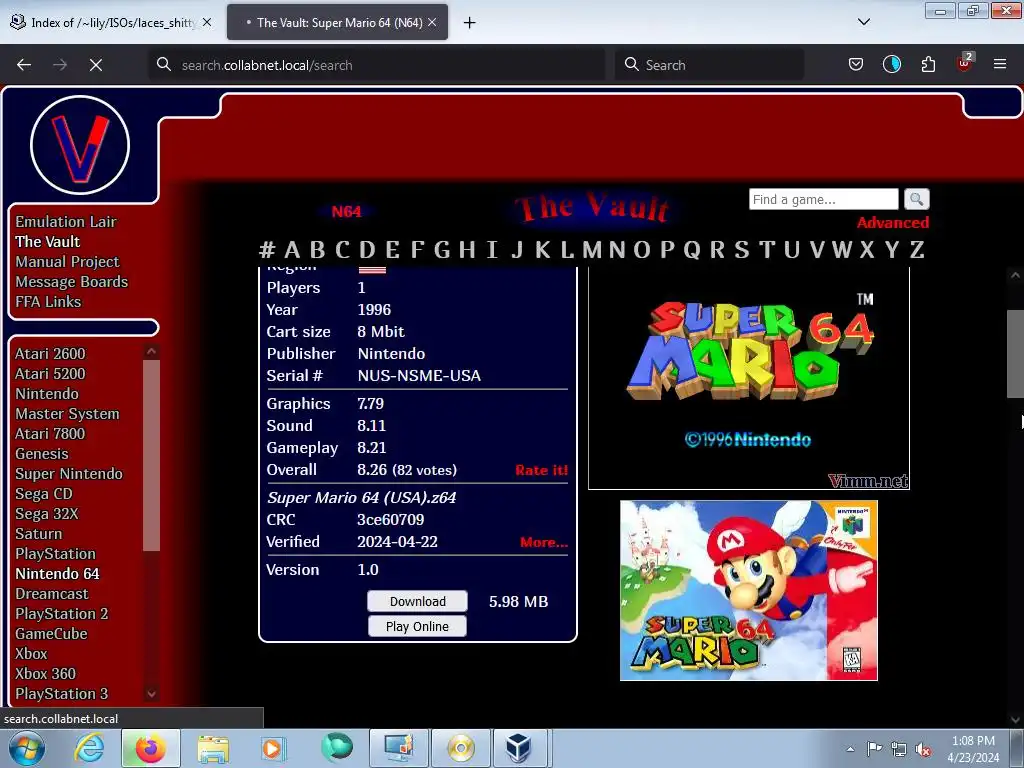
Task: Click the Super Mario 64 title screen image
Action: pyautogui.click(x=749, y=379)
